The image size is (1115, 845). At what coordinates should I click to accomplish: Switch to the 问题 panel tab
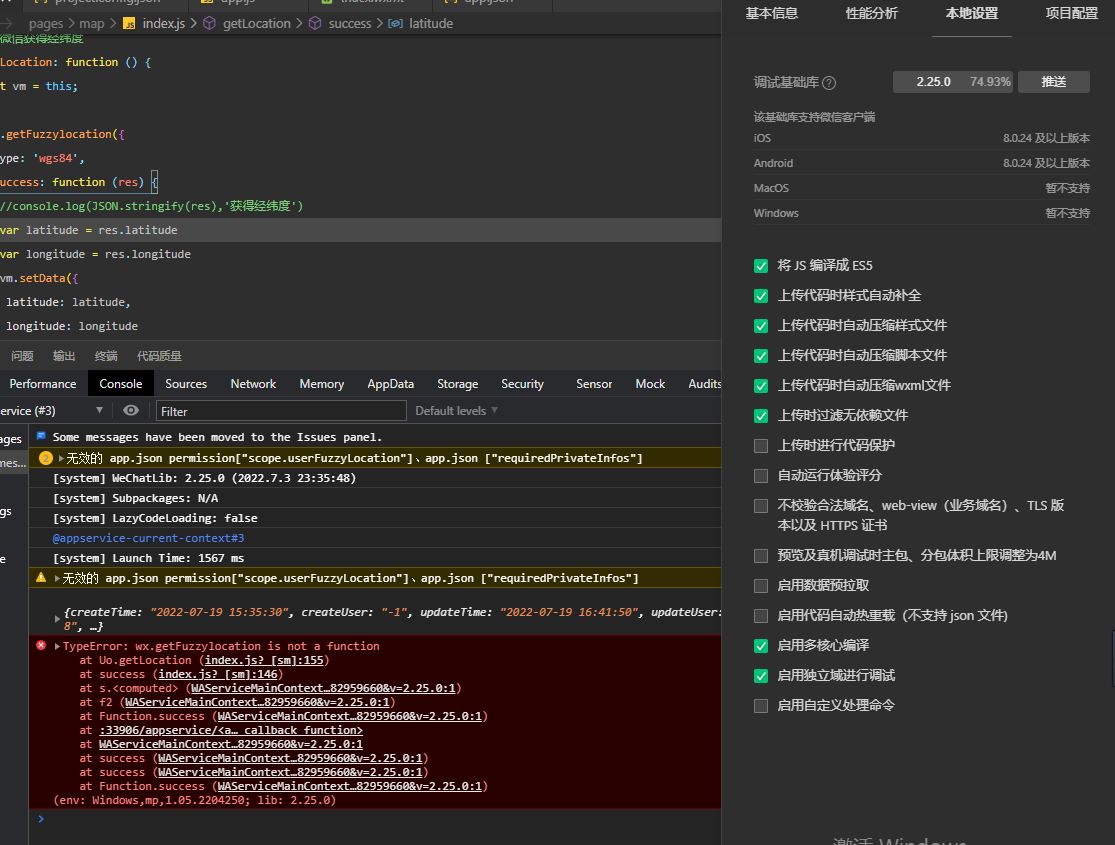click(22, 356)
